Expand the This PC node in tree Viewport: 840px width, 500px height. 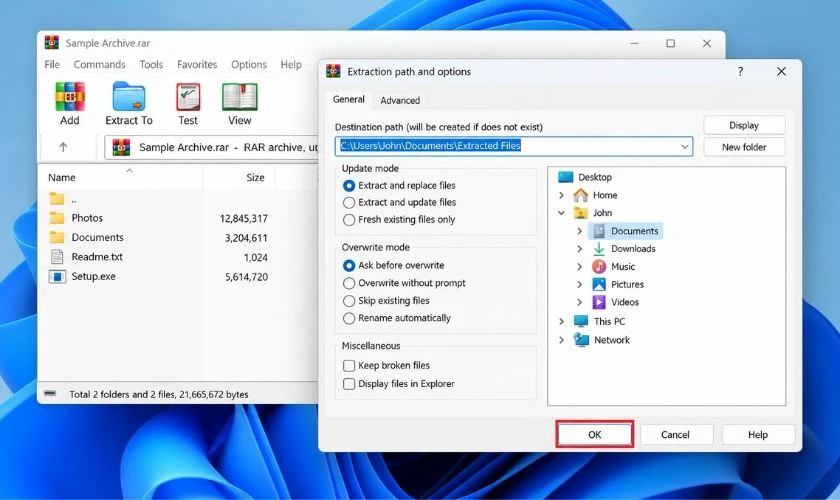coord(561,321)
